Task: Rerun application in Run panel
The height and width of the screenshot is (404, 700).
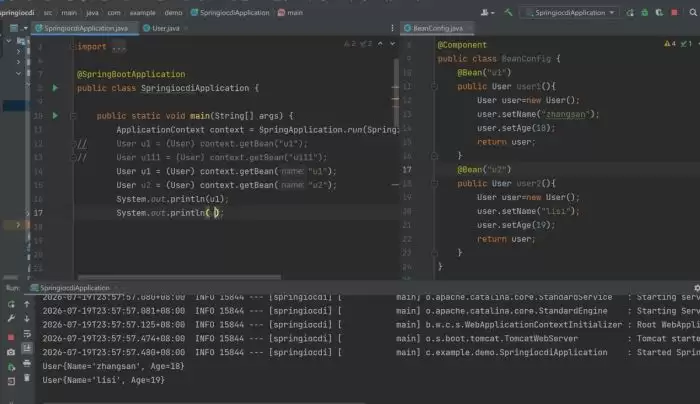Action: pos(11,304)
